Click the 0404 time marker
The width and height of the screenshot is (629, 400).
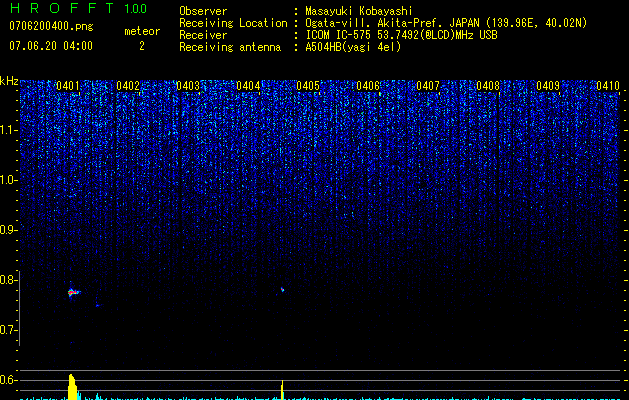coord(248,86)
